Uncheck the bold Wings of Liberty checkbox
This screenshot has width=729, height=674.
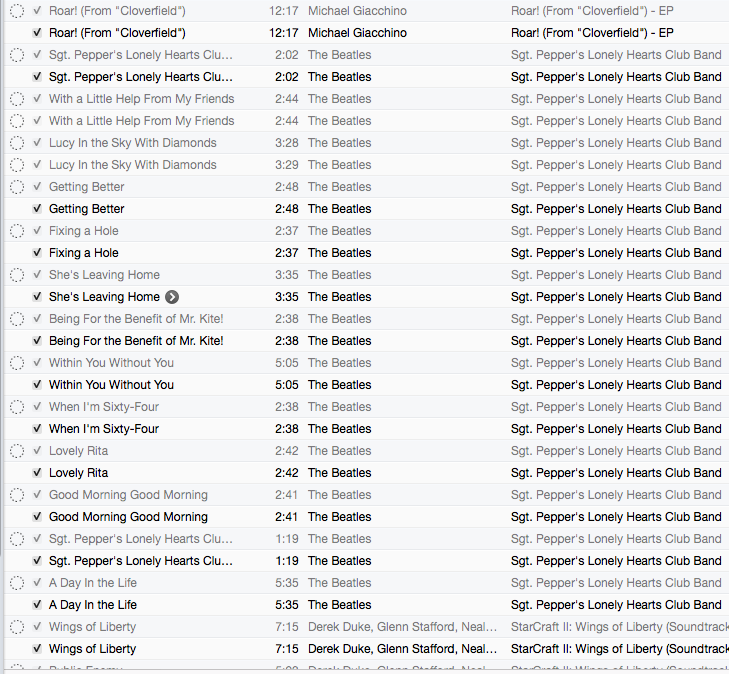(x=37, y=648)
